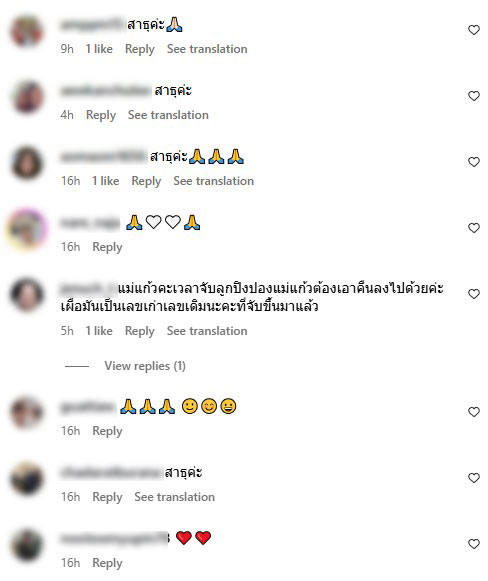Open profile picture of first commenter
This screenshot has height=581, width=488.
point(27,30)
